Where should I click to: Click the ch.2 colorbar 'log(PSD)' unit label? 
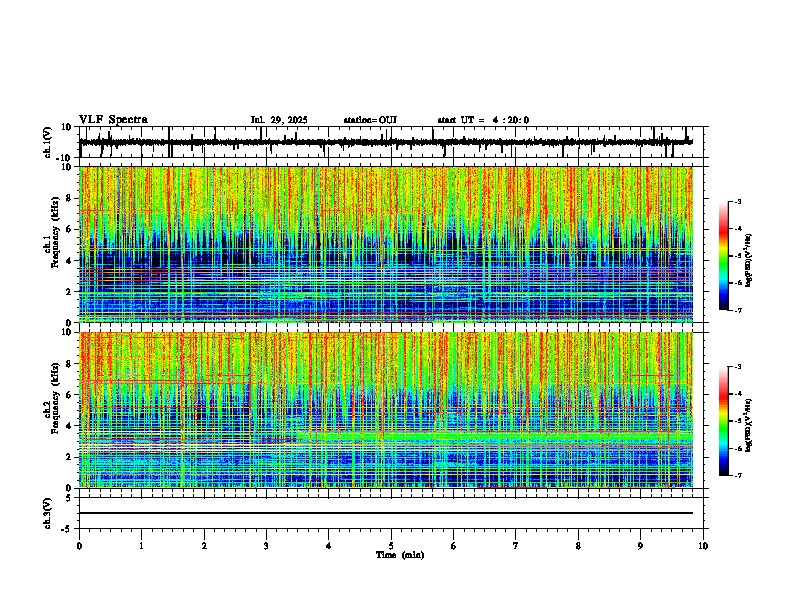(749, 425)
